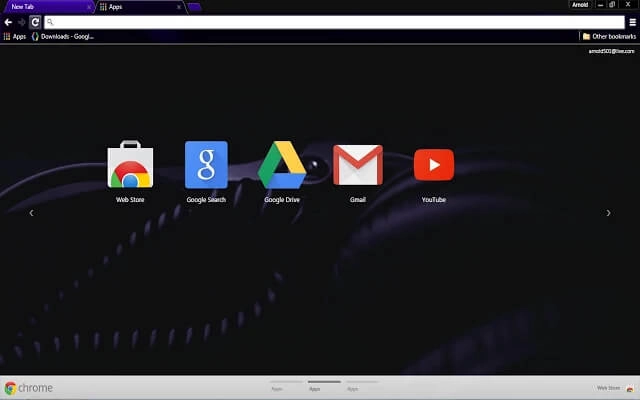
Task: Close the Apps tab
Action: pos(178,7)
